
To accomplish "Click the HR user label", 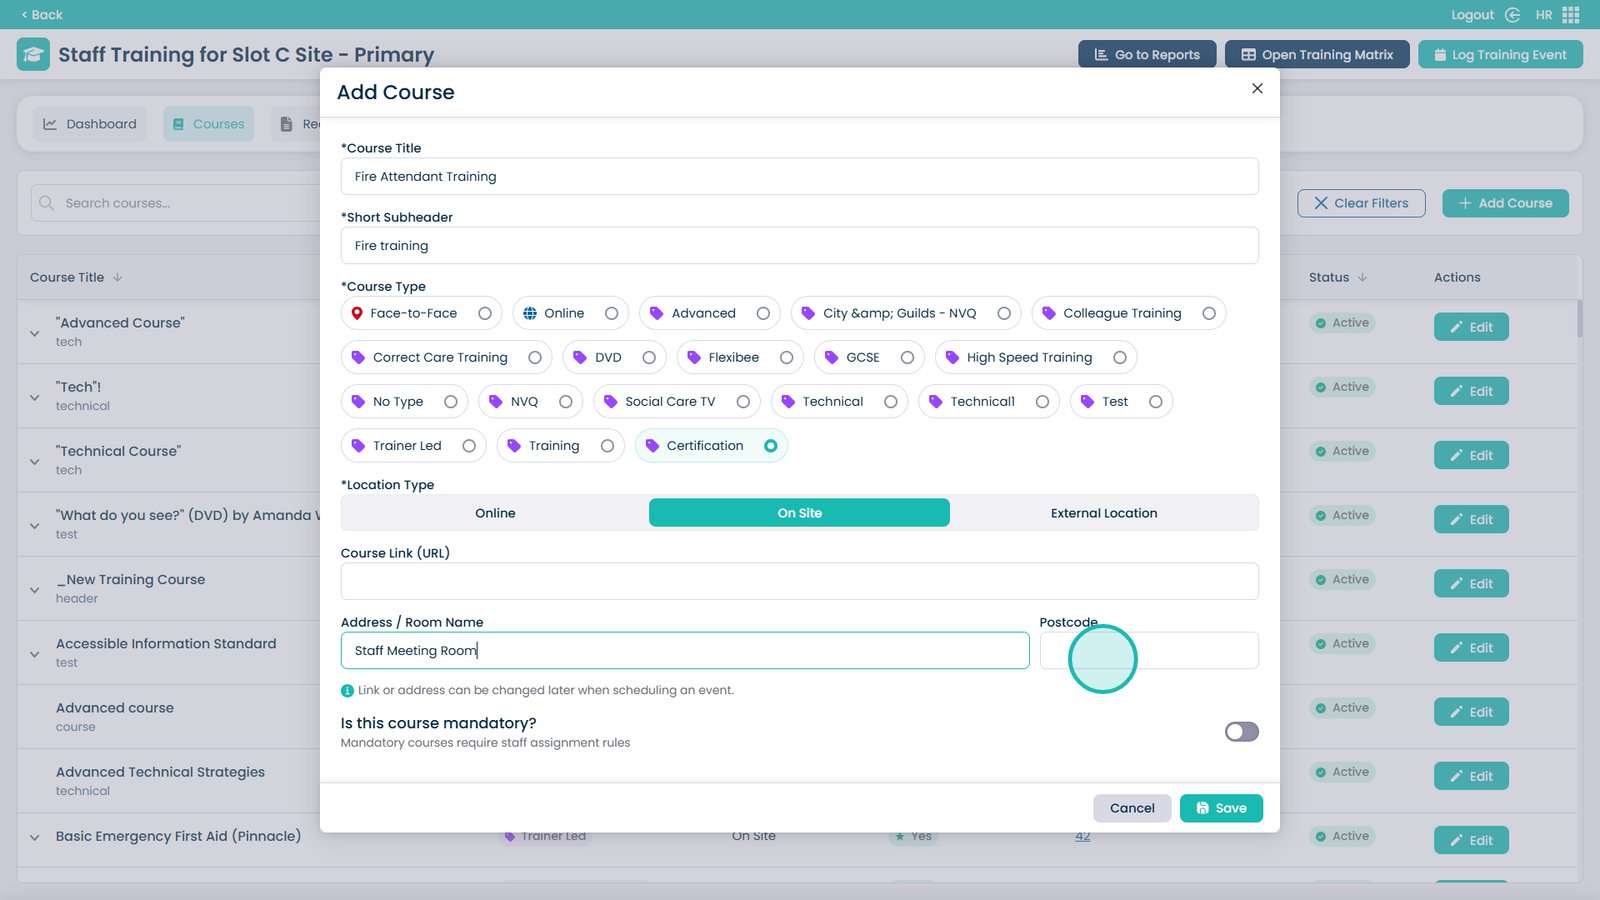I will point(1544,15).
